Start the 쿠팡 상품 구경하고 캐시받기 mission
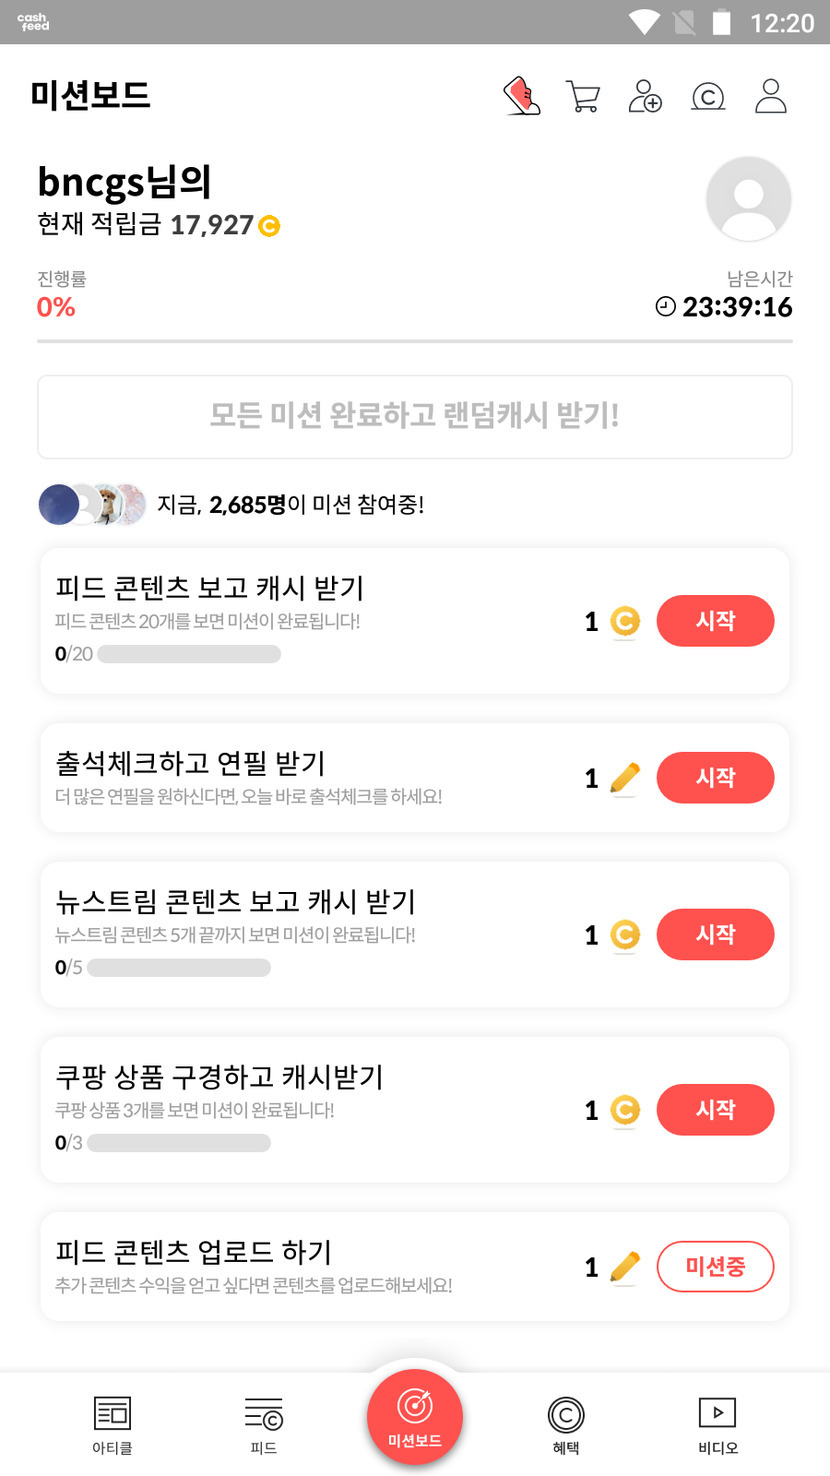This screenshot has width=830, height=1476. pos(715,1110)
